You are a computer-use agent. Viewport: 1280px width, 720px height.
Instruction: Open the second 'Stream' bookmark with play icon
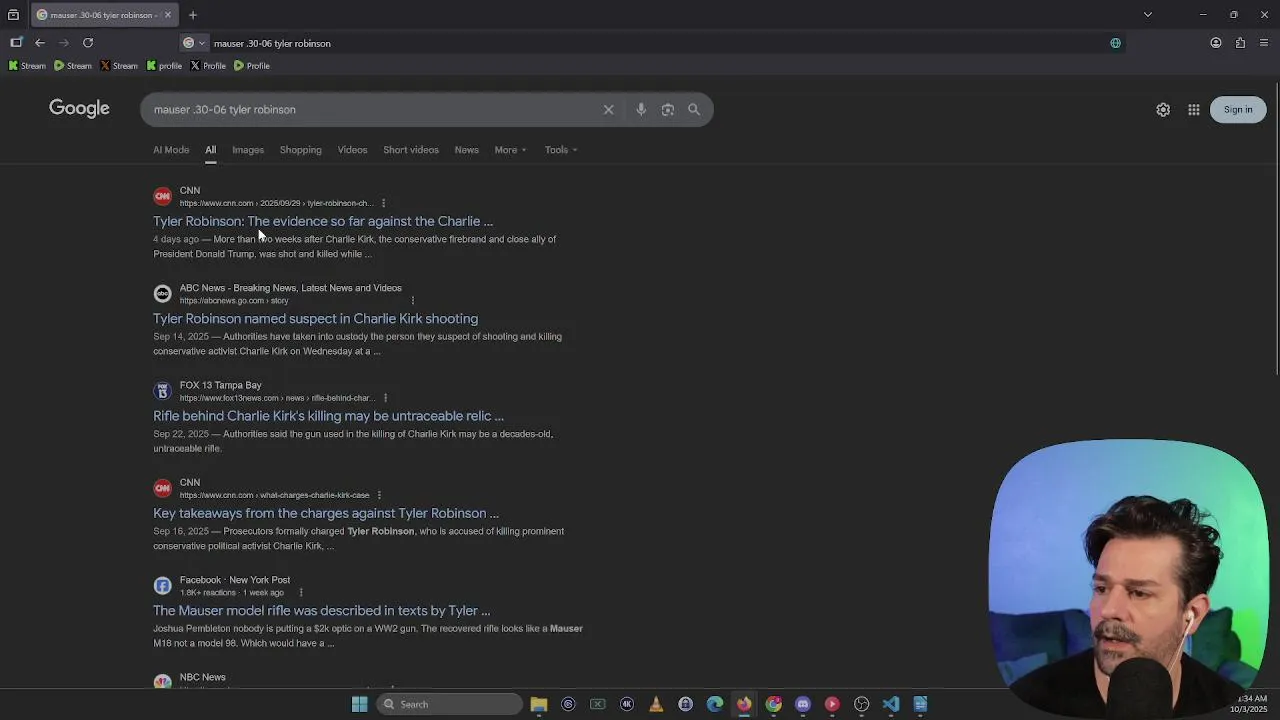[x=73, y=66]
